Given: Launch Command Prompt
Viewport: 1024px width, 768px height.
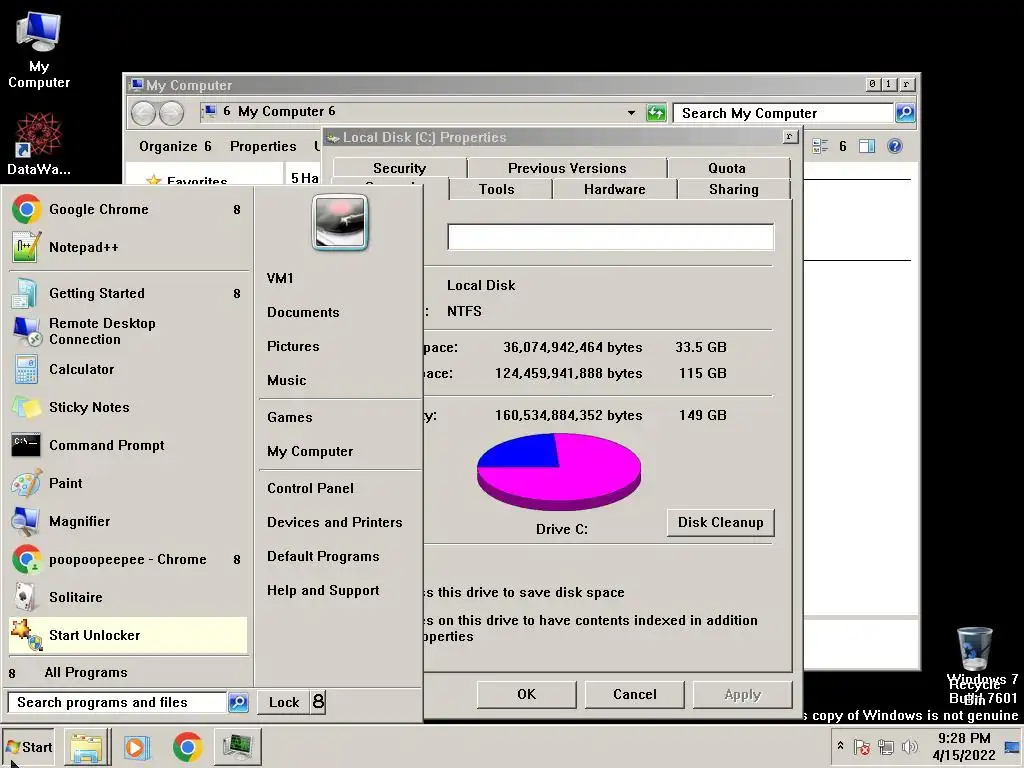Looking at the screenshot, I should coord(128,445).
